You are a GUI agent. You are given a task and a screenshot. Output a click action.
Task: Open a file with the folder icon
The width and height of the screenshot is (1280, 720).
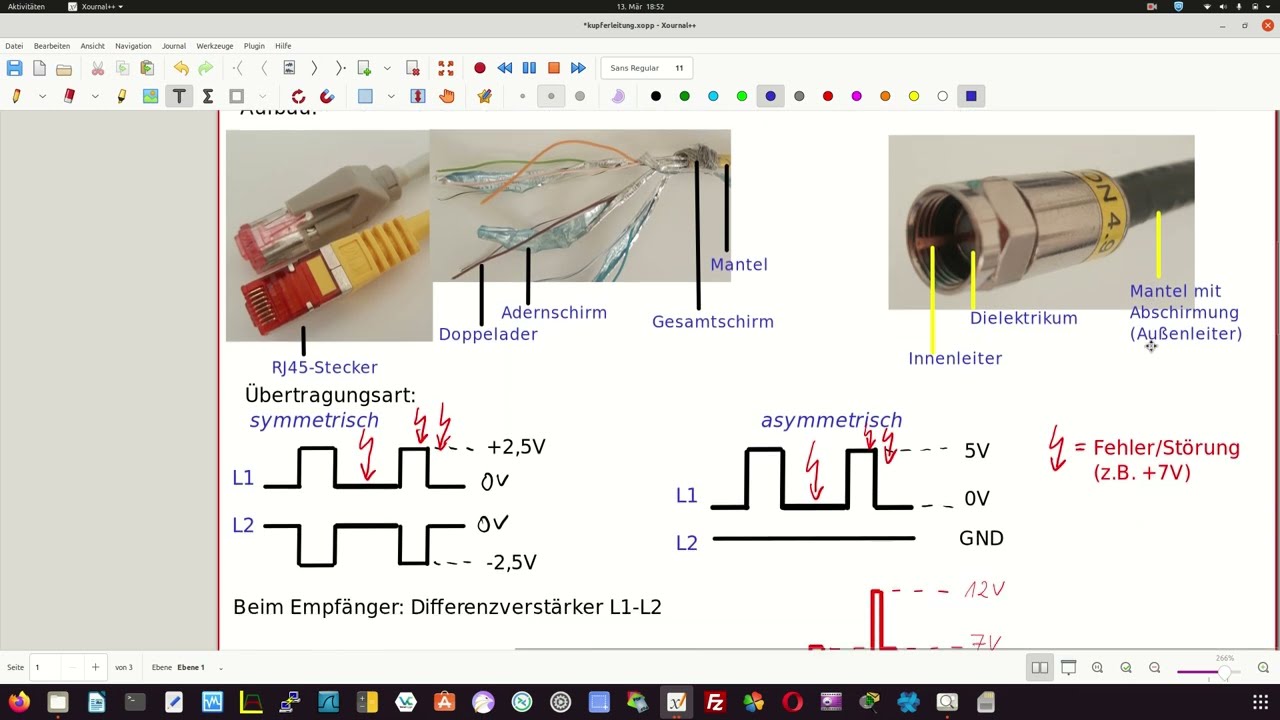[x=64, y=68]
